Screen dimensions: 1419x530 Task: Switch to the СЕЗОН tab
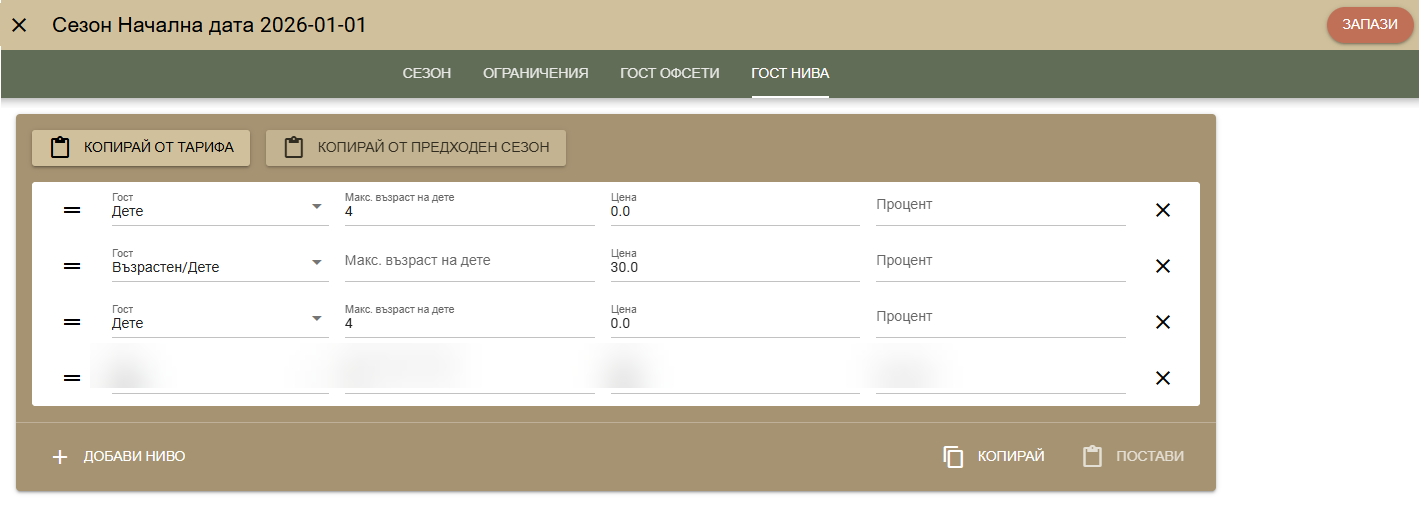tap(427, 73)
